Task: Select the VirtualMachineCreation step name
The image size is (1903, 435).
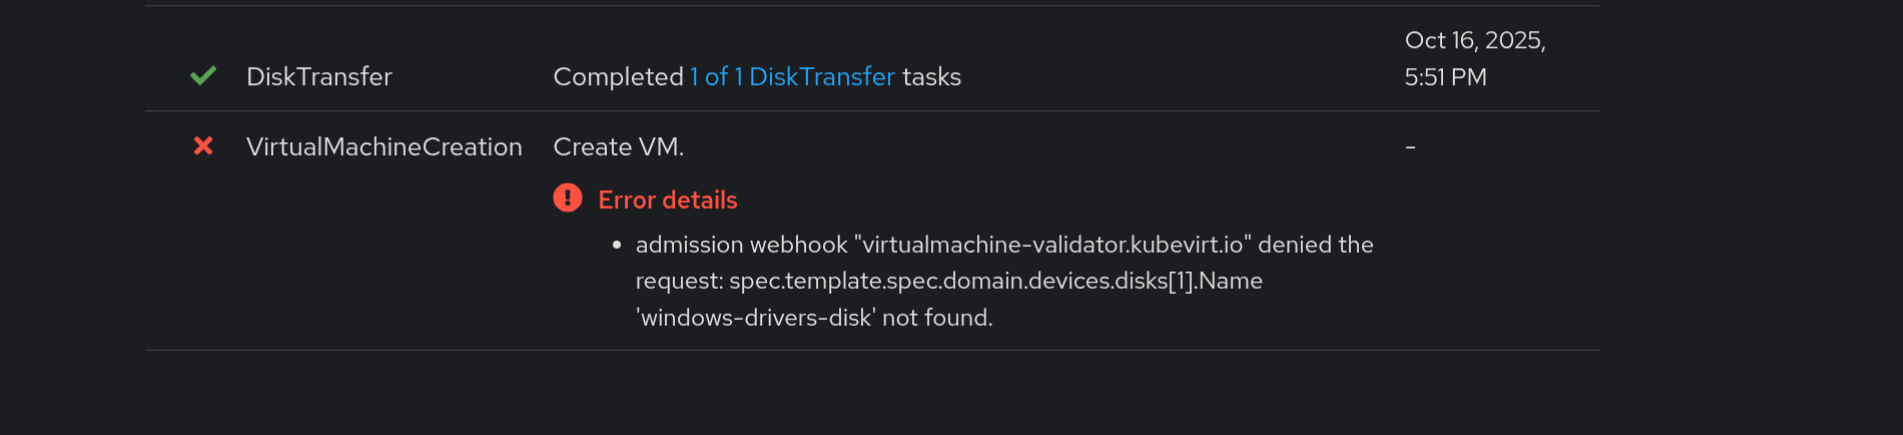Action: [x=384, y=147]
